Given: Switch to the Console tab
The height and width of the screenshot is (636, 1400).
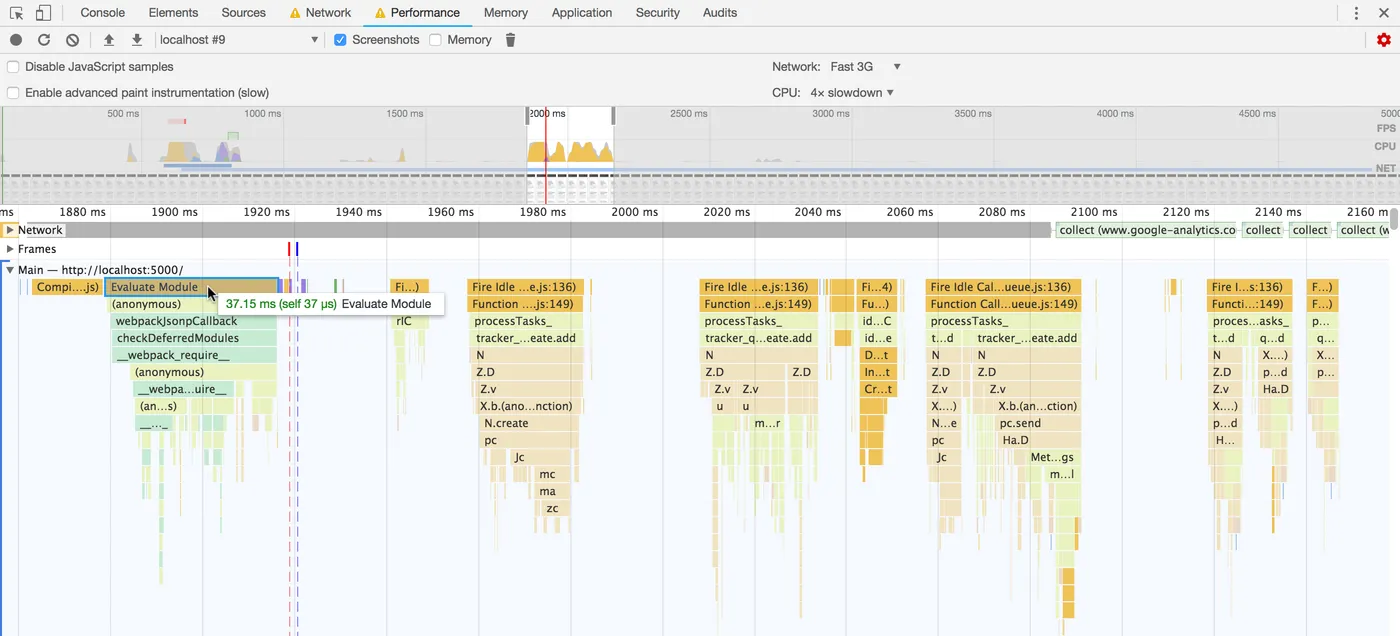Looking at the screenshot, I should (x=103, y=13).
